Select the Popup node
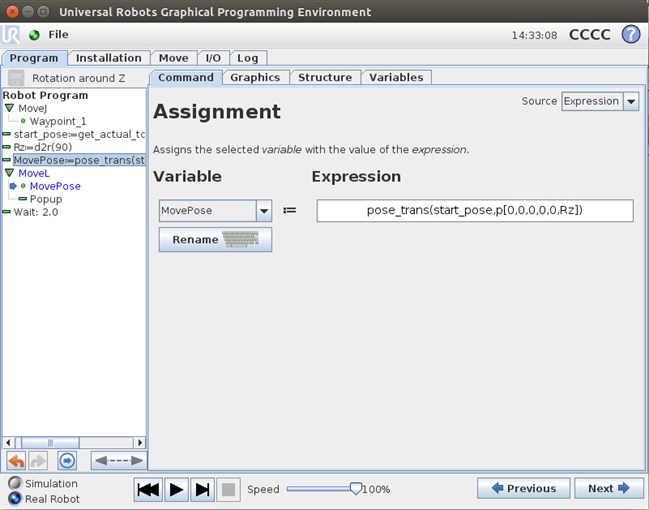649x510 pixels. point(46,199)
